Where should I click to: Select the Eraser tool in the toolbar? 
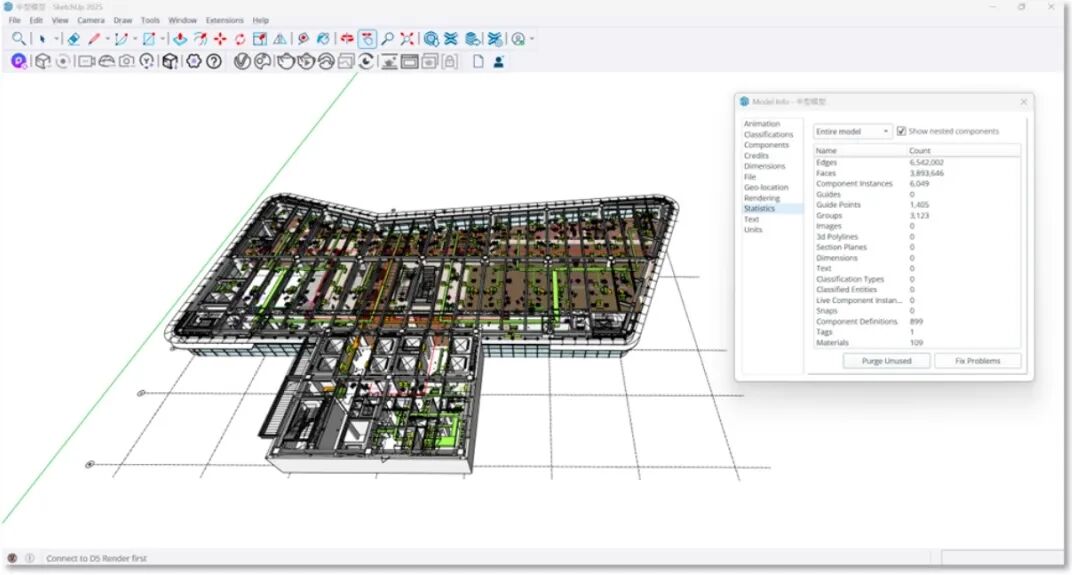point(73,39)
